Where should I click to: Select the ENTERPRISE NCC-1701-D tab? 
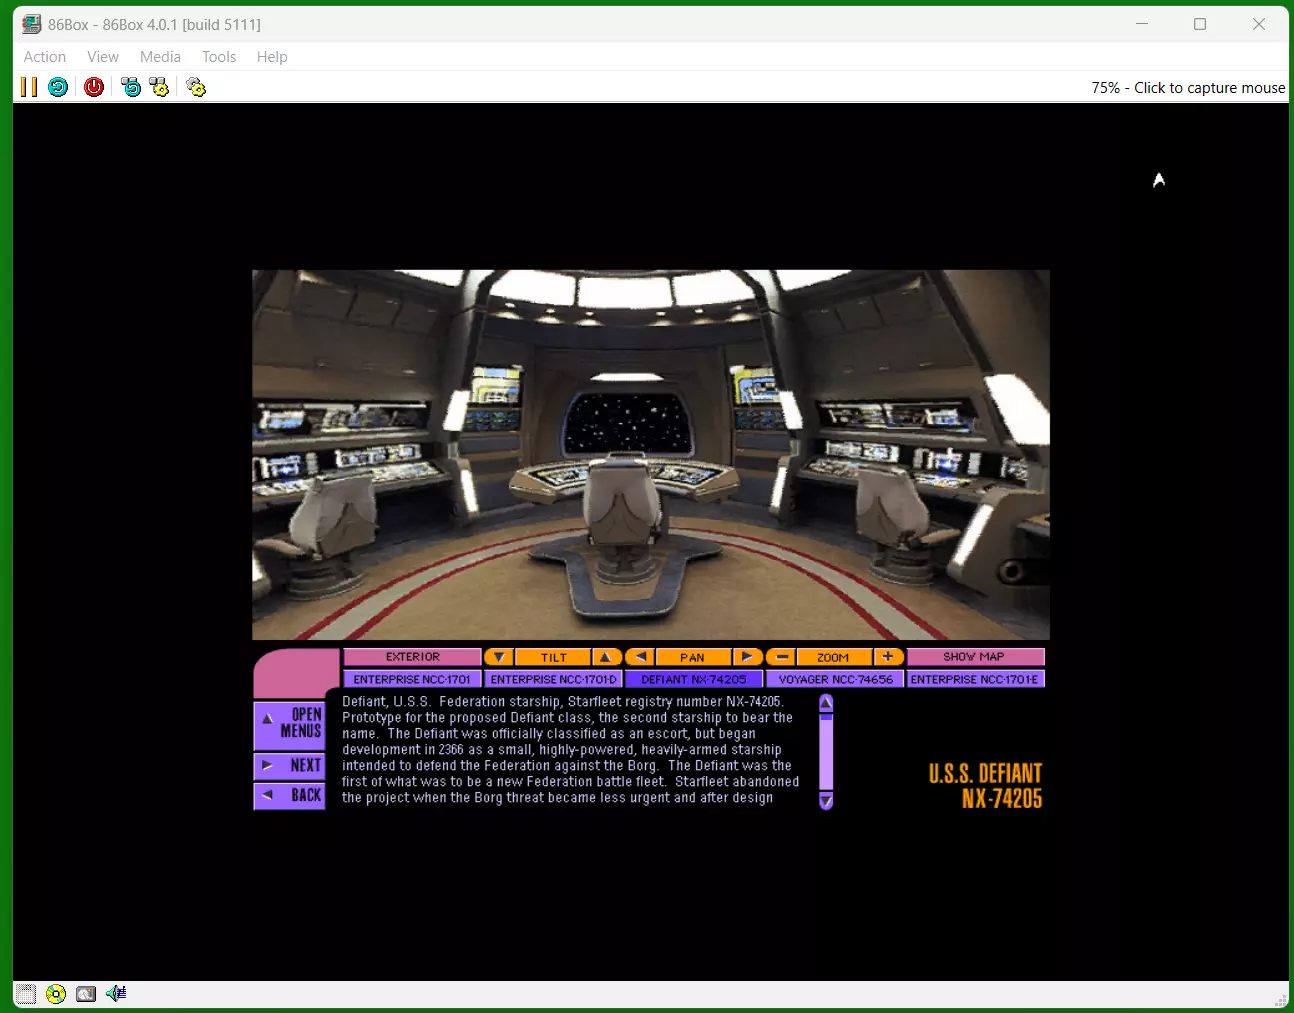coord(553,679)
